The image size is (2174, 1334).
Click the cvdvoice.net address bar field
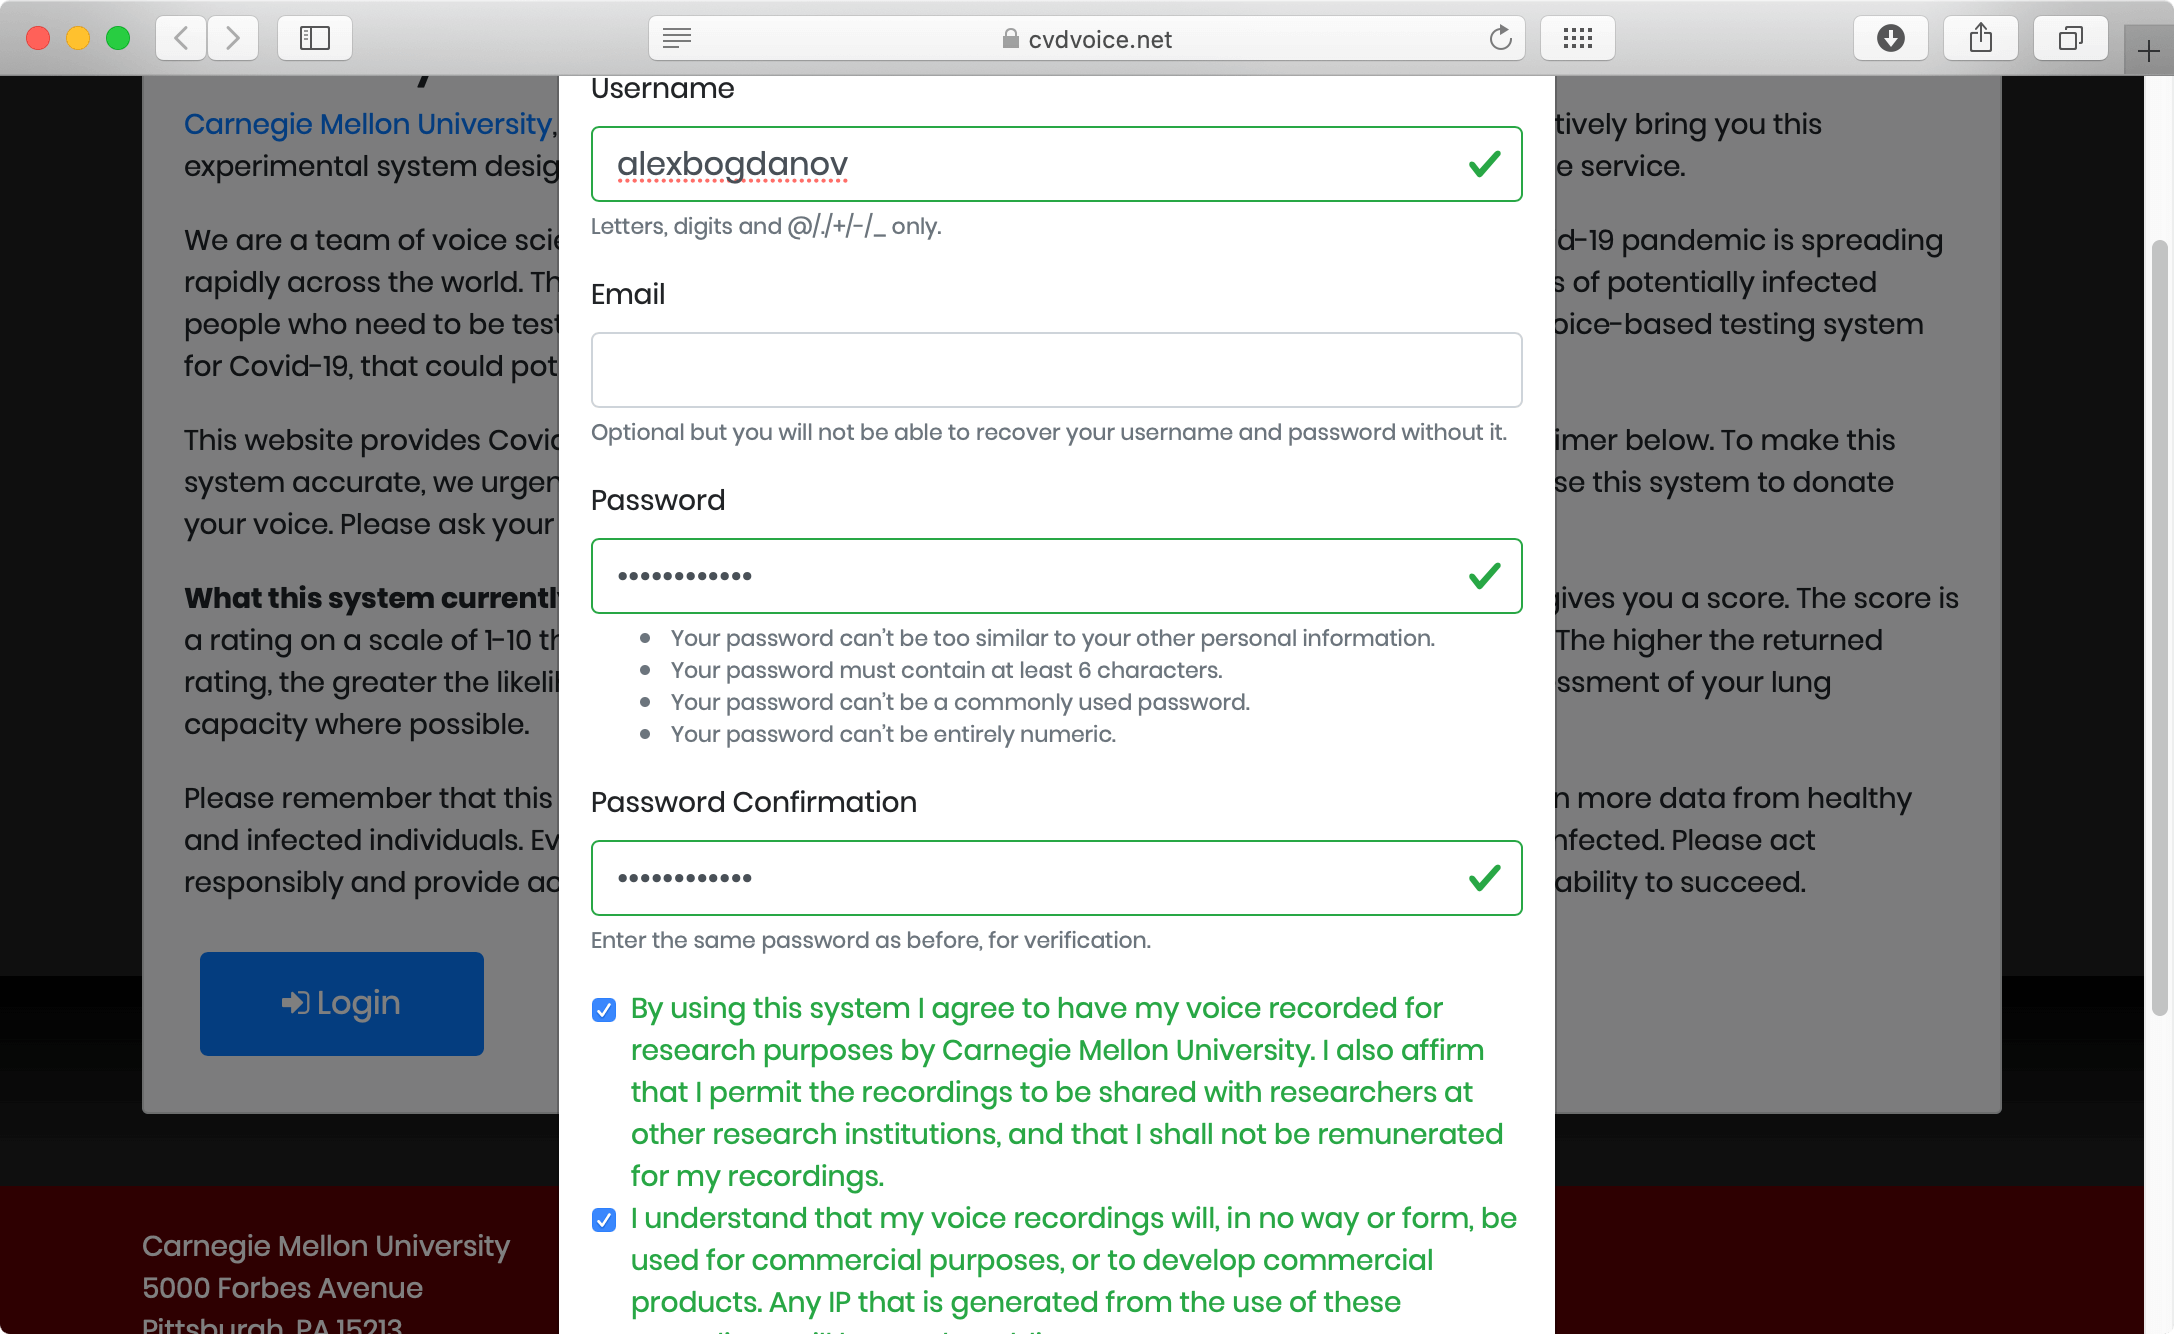click(x=1087, y=37)
